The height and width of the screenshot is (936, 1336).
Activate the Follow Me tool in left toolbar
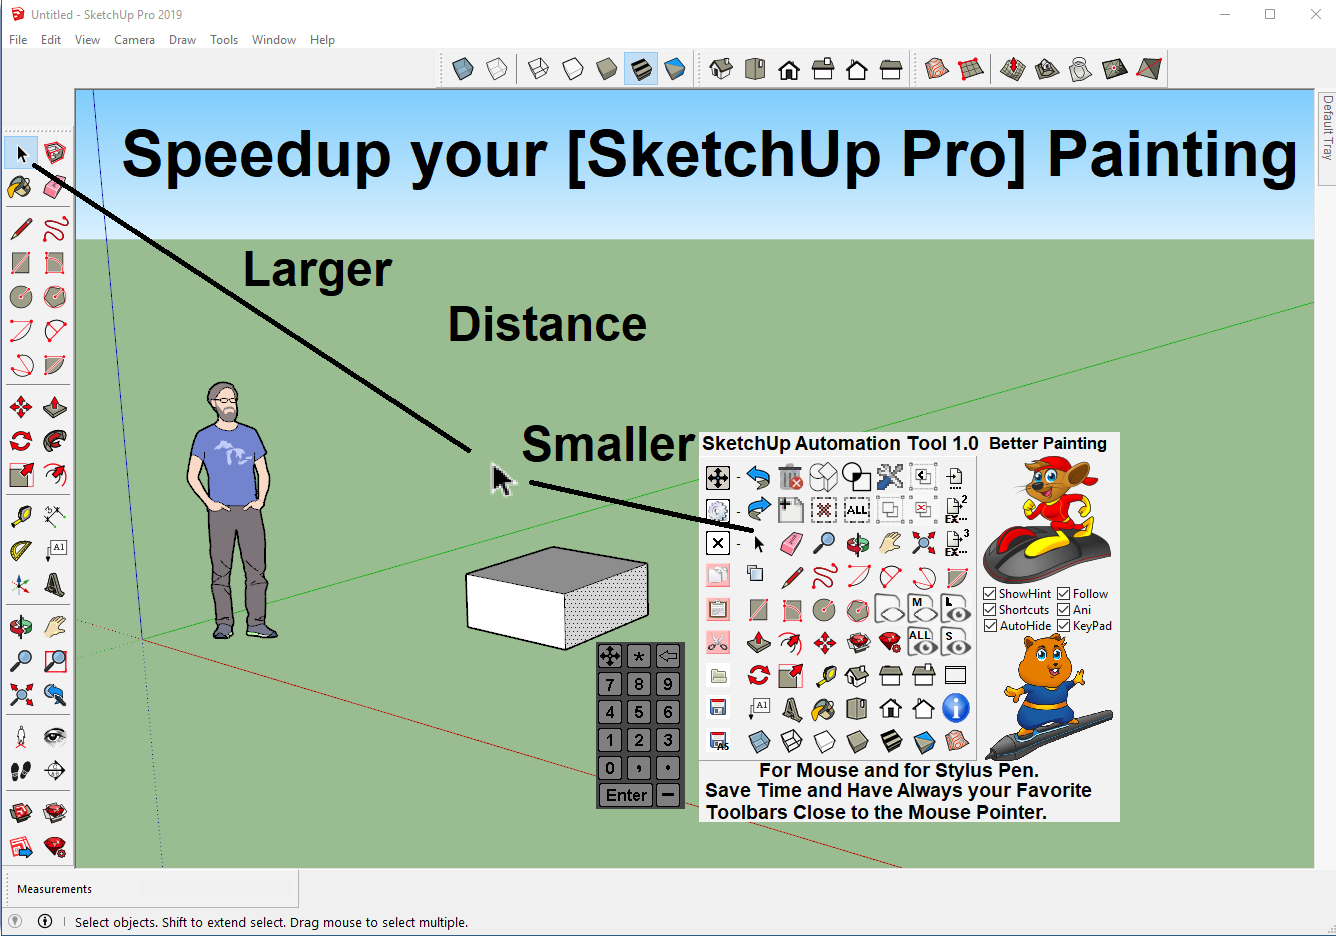tap(55, 441)
